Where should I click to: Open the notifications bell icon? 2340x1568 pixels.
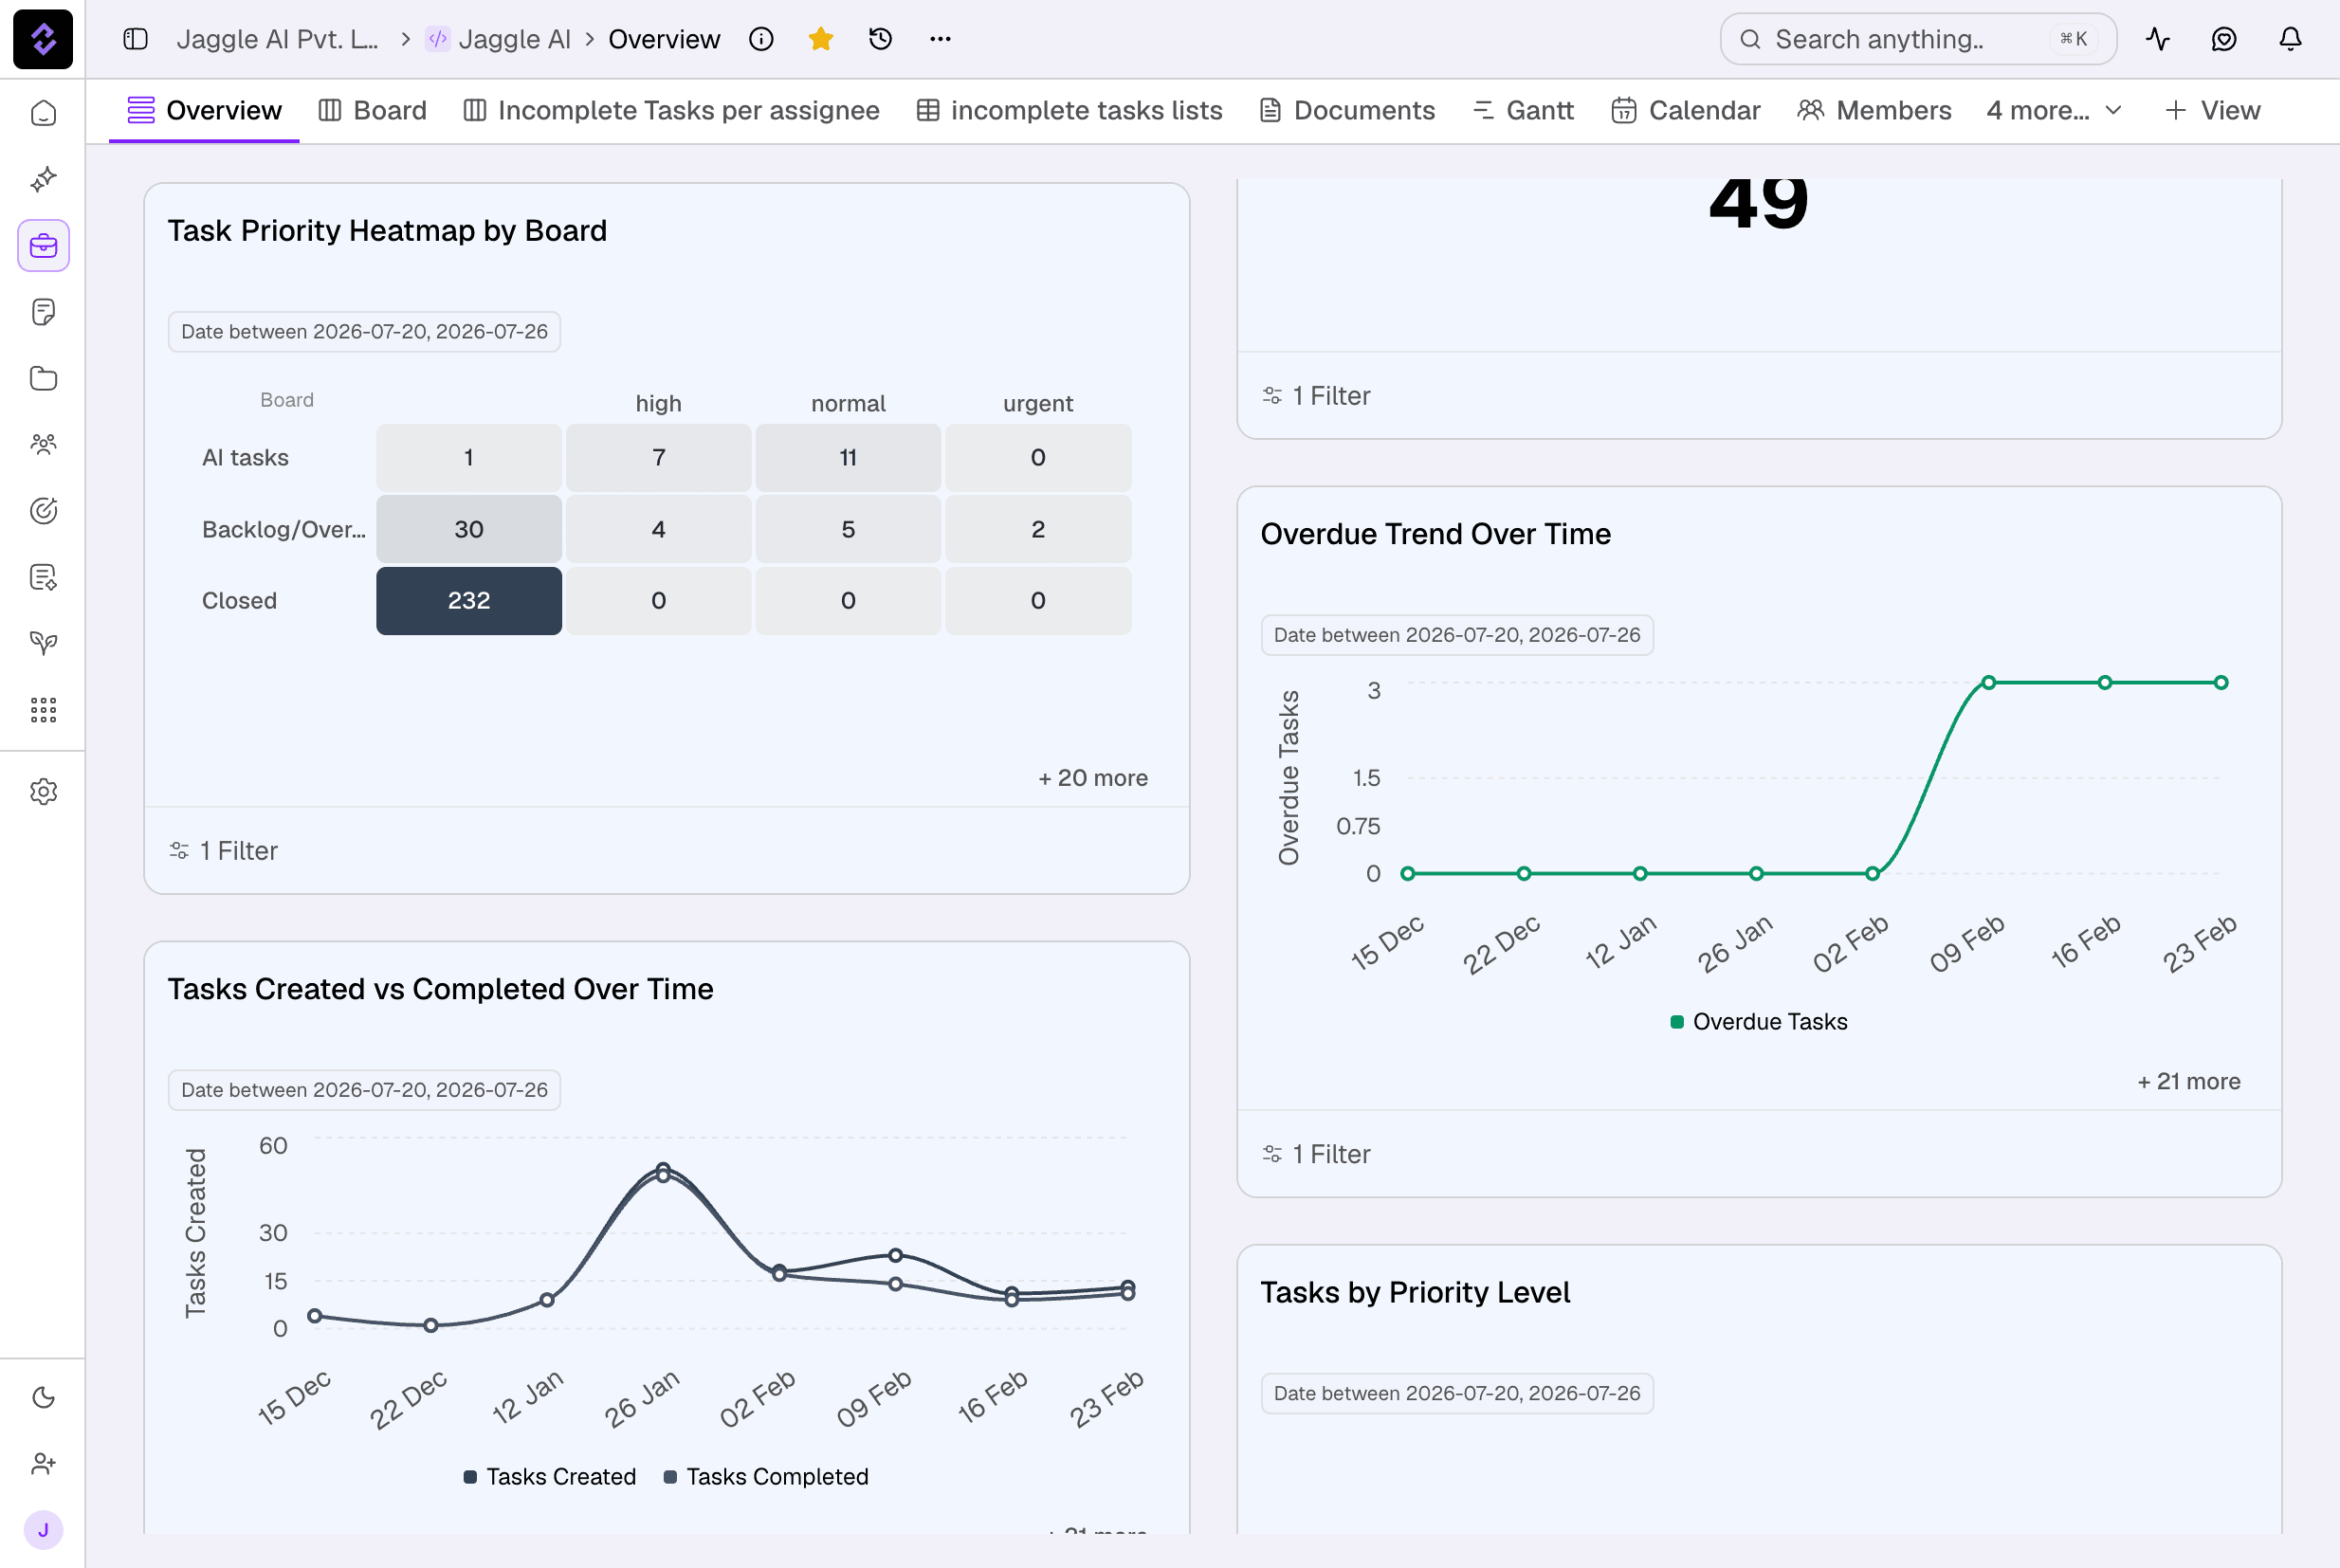[2290, 39]
